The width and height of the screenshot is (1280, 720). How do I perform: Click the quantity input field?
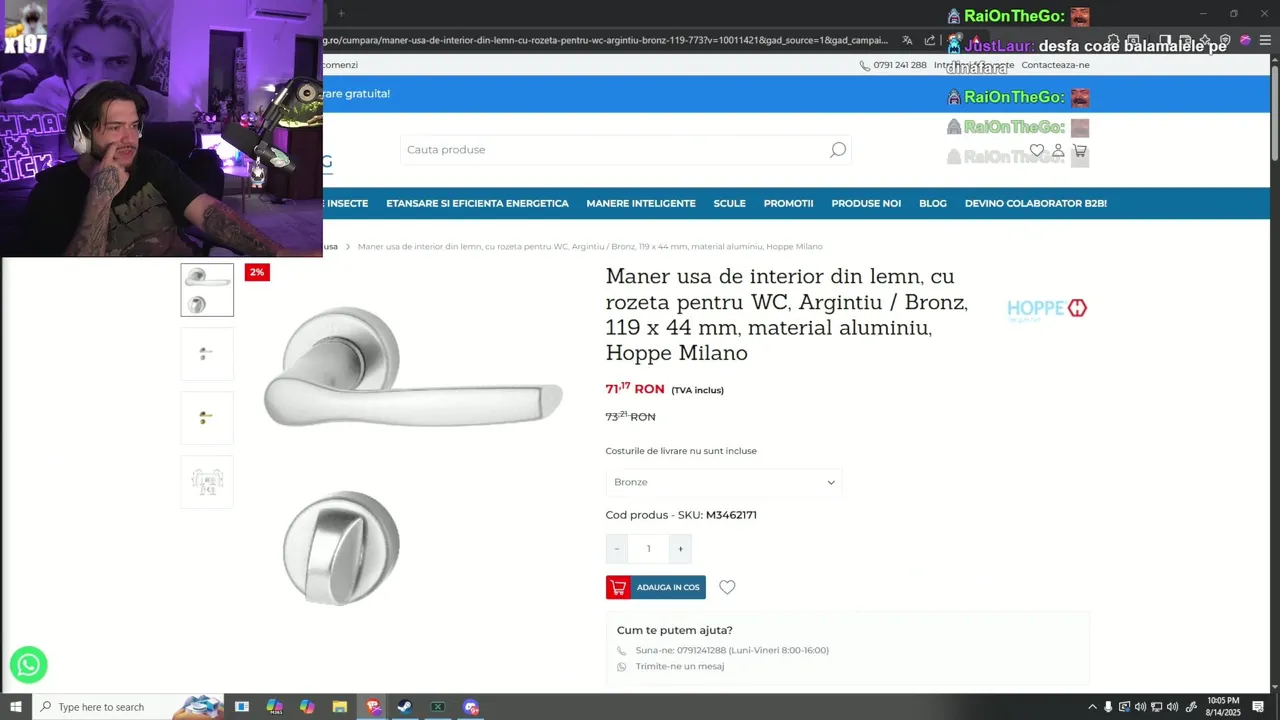(648, 548)
